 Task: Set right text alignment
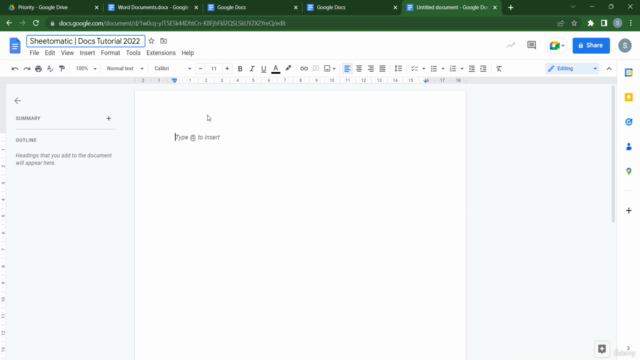(x=371, y=69)
